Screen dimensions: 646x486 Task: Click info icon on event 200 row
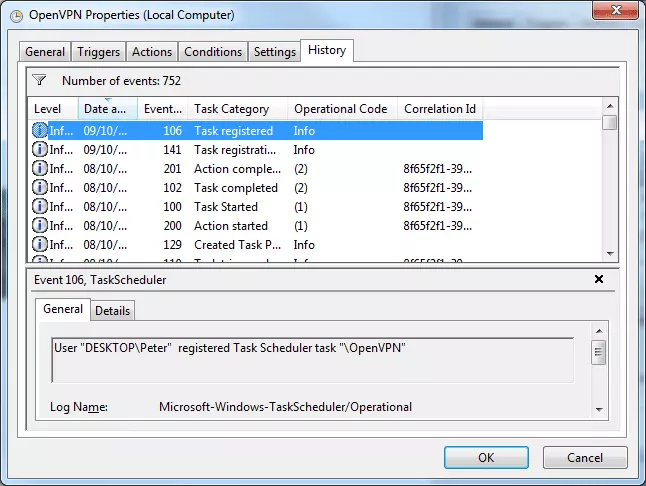click(x=40, y=225)
